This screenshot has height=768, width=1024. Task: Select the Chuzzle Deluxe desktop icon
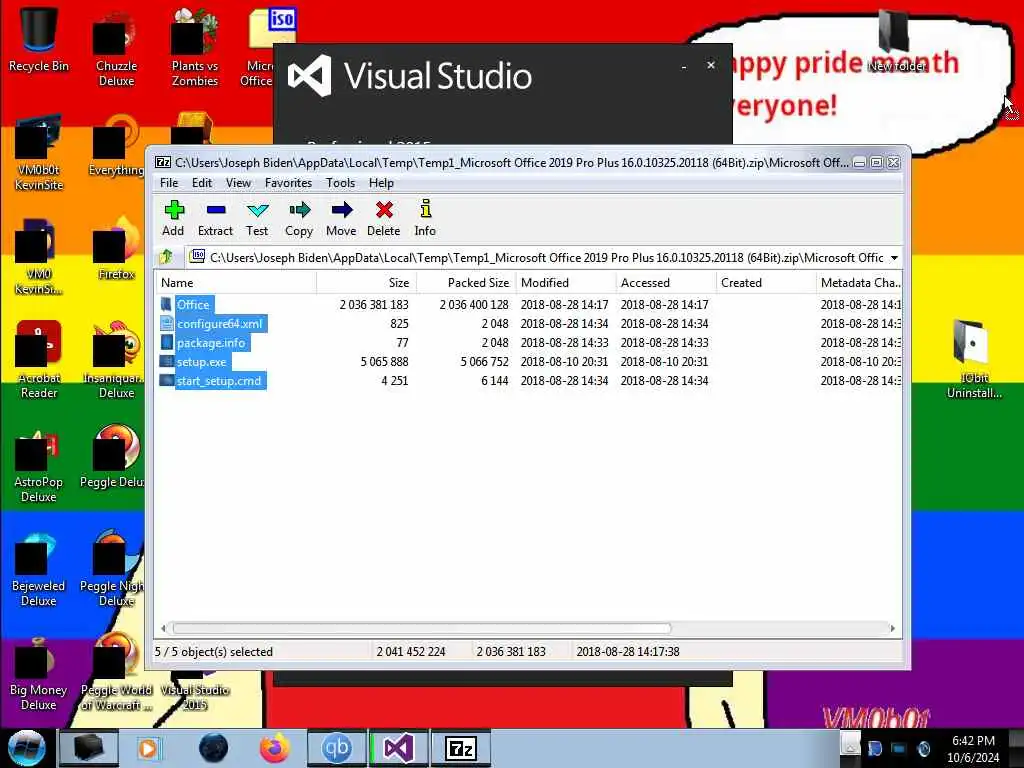116,49
